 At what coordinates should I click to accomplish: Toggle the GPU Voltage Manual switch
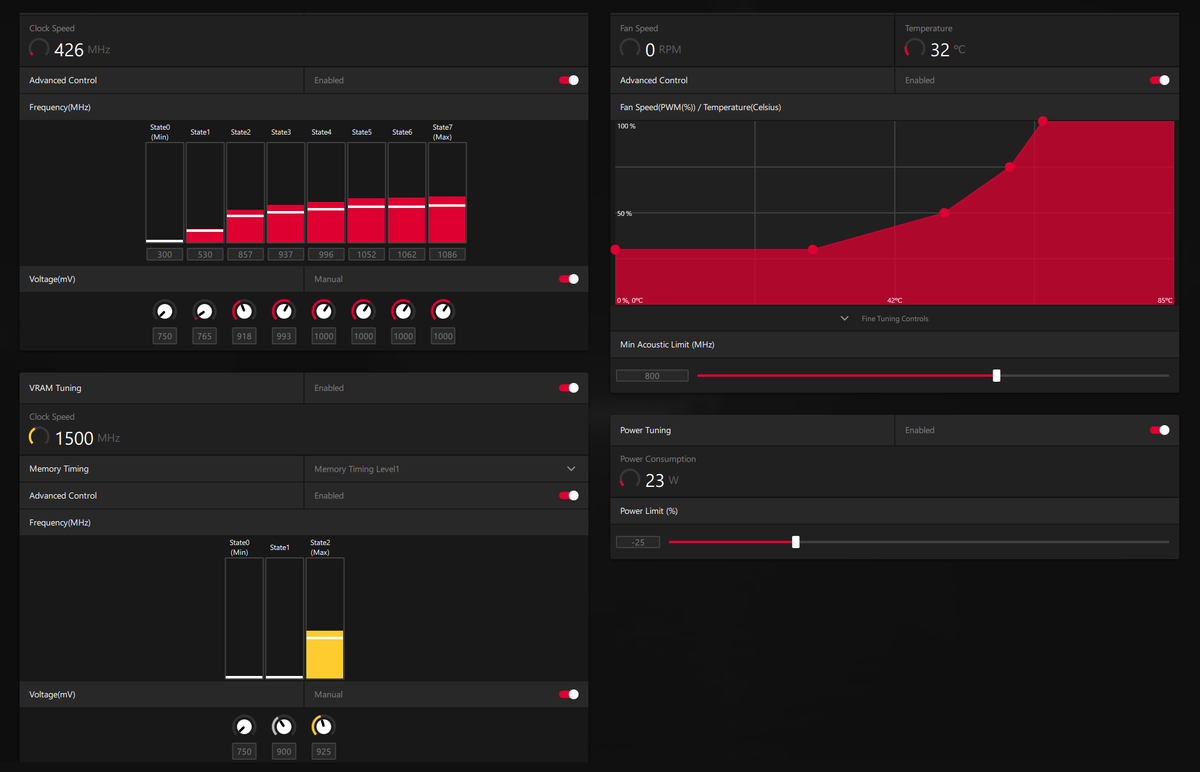click(x=569, y=279)
